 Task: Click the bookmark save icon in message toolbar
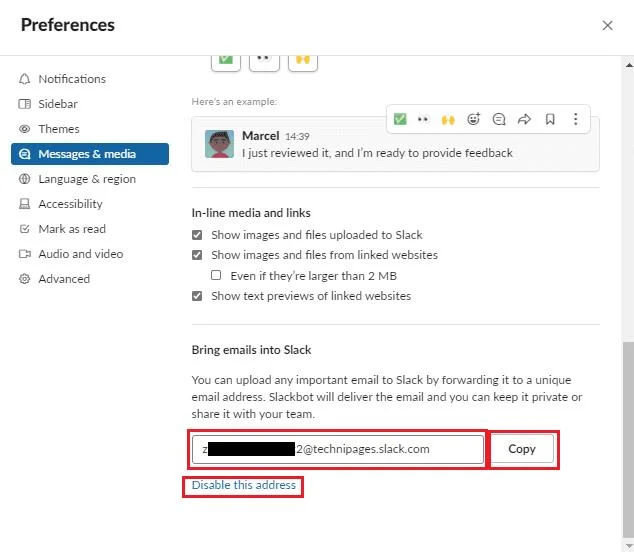point(550,119)
